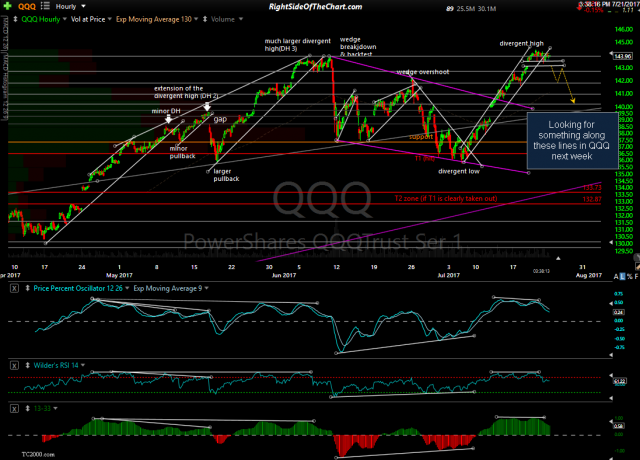640x460 pixels.
Task: Click the move arrows beside Price Percent Oscillator
Action: pos(27,288)
